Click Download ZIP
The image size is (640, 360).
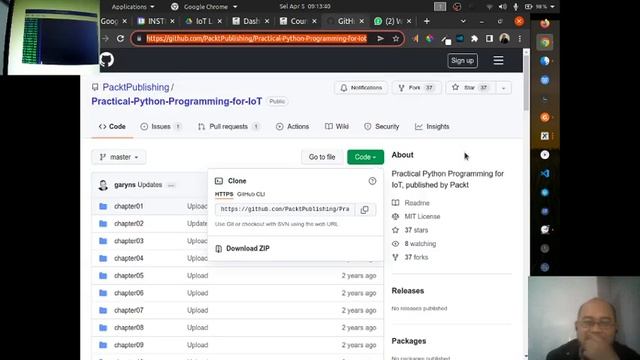tap(248, 248)
